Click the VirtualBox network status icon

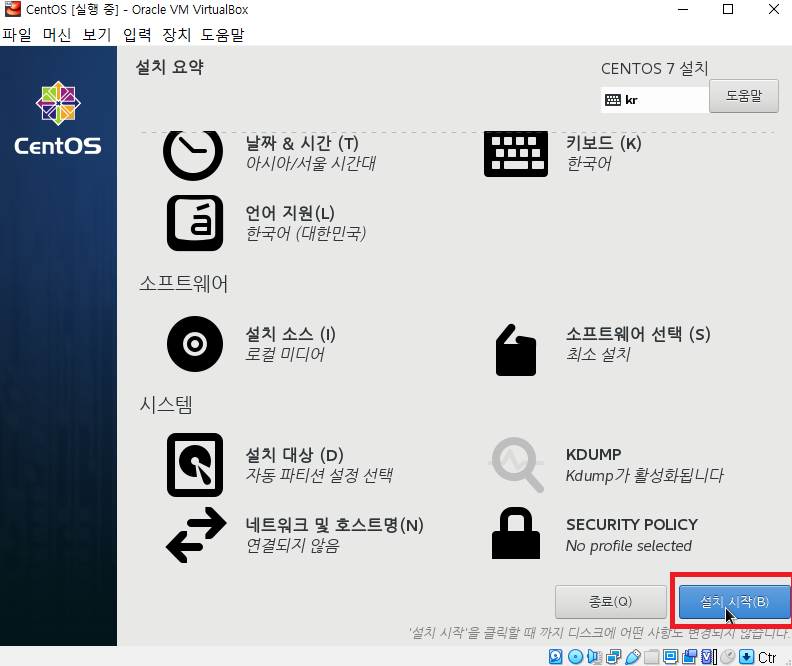pyautogui.click(x=614, y=656)
